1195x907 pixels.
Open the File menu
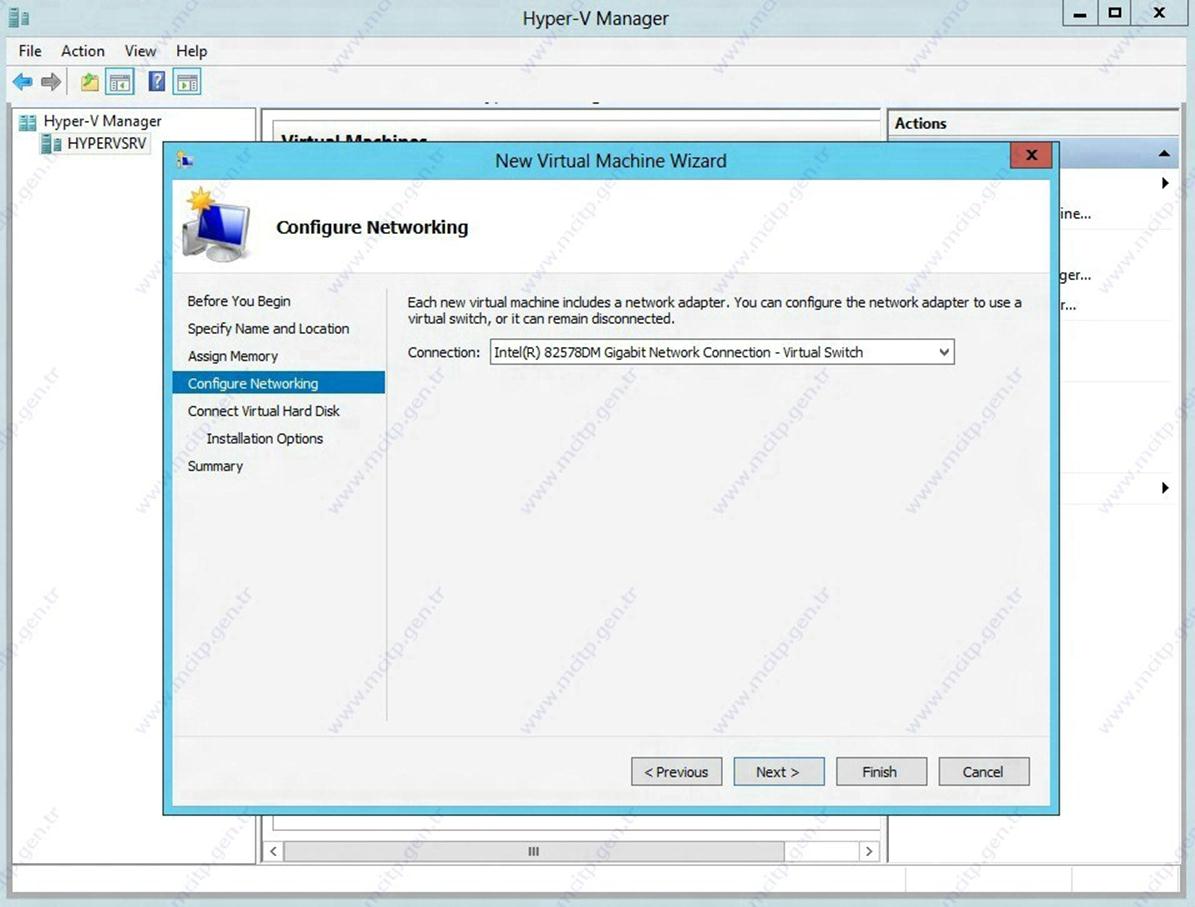tap(30, 51)
